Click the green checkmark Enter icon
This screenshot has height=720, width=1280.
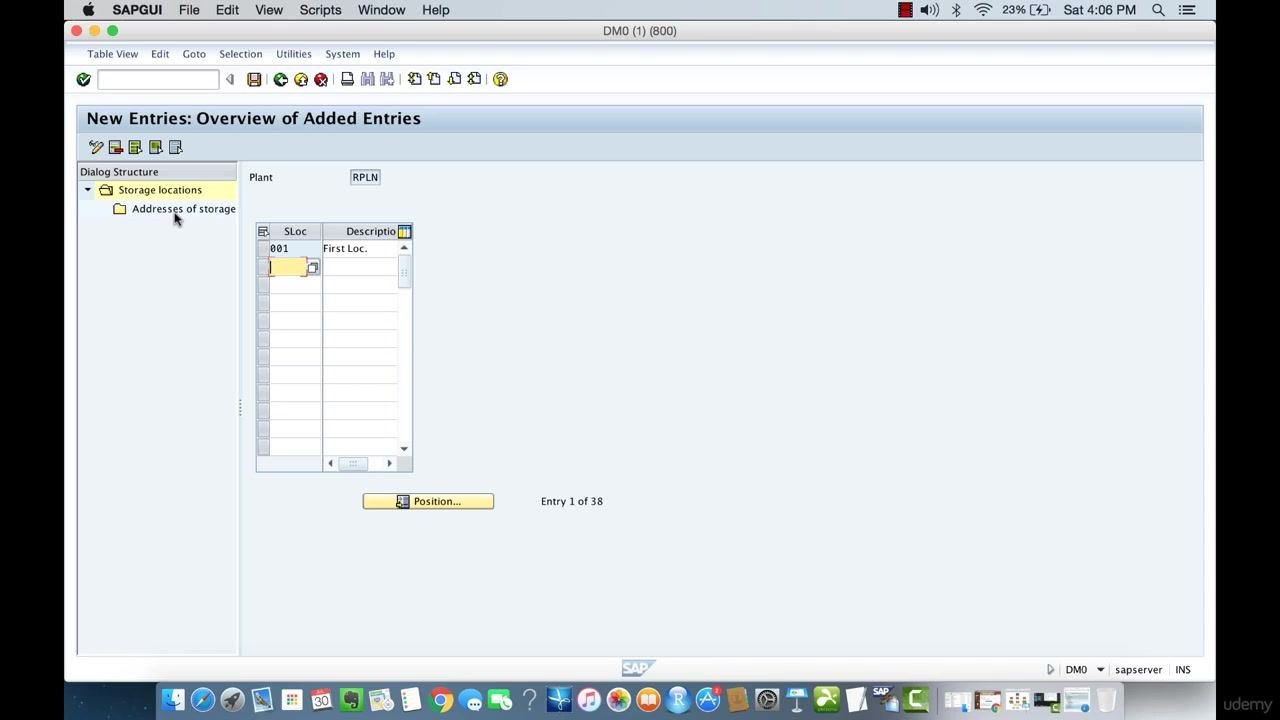[x=84, y=79]
